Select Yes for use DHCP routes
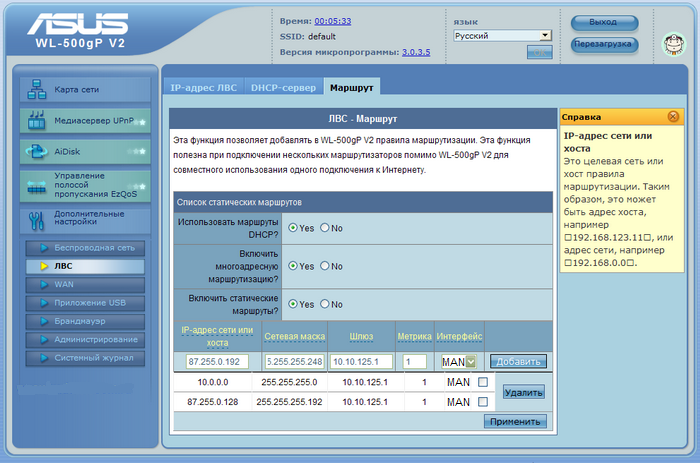The width and height of the screenshot is (700, 463). [x=293, y=228]
